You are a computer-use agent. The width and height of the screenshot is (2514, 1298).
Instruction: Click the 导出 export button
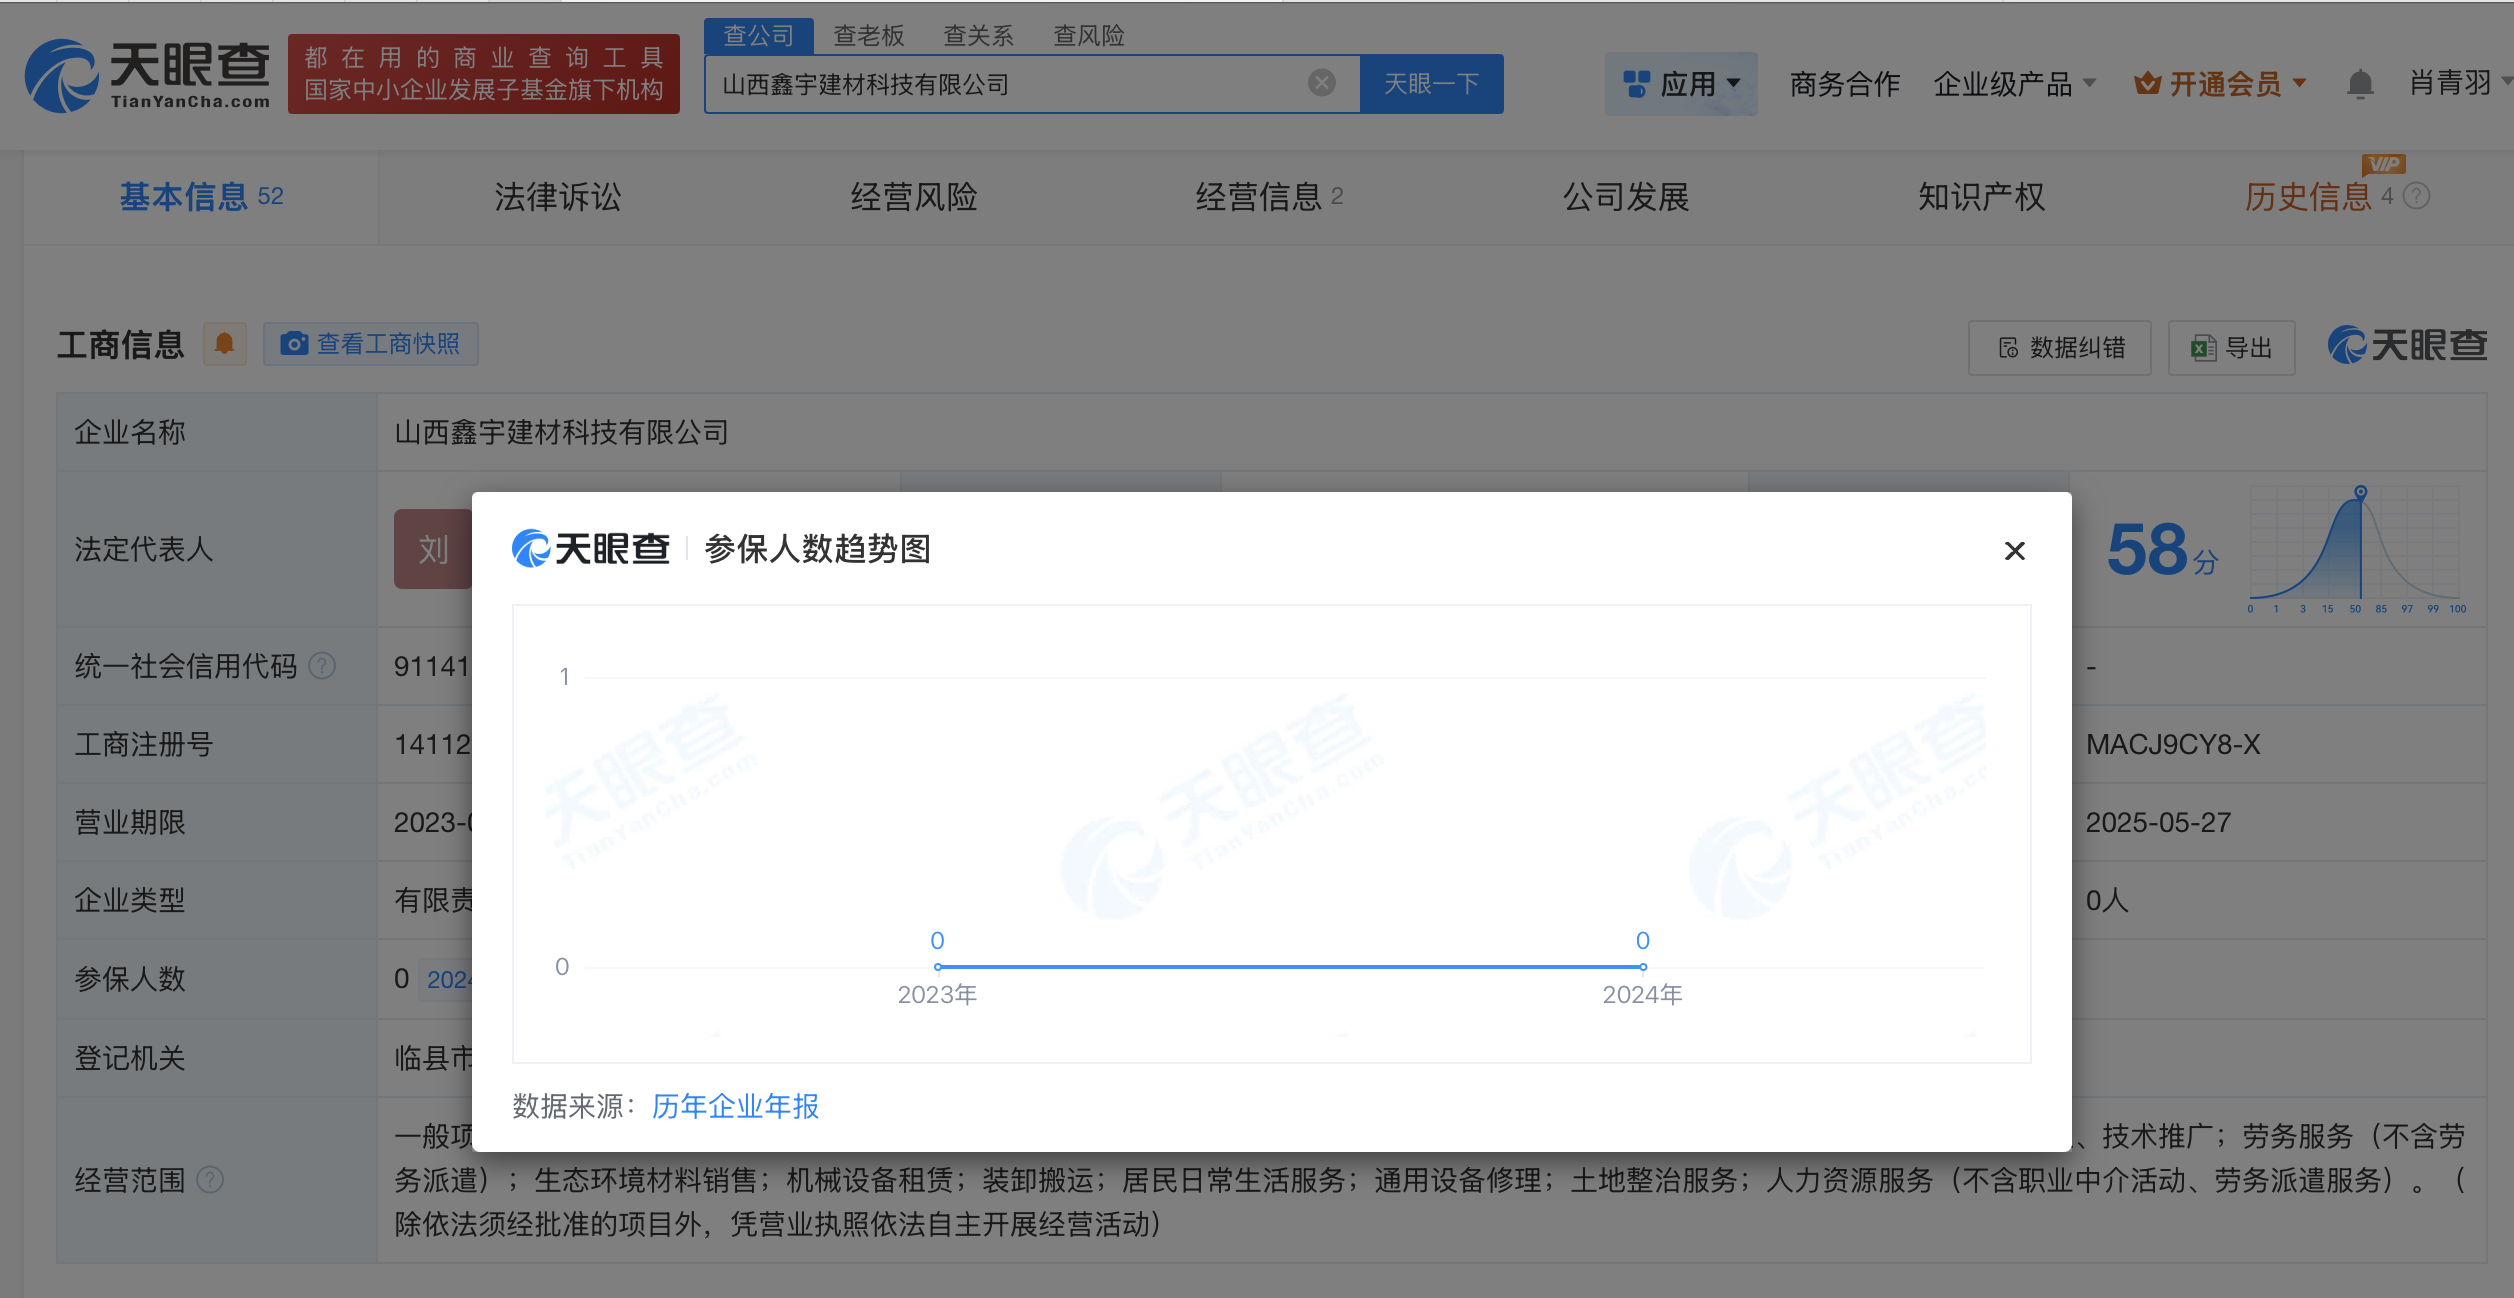[x=2231, y=348]
